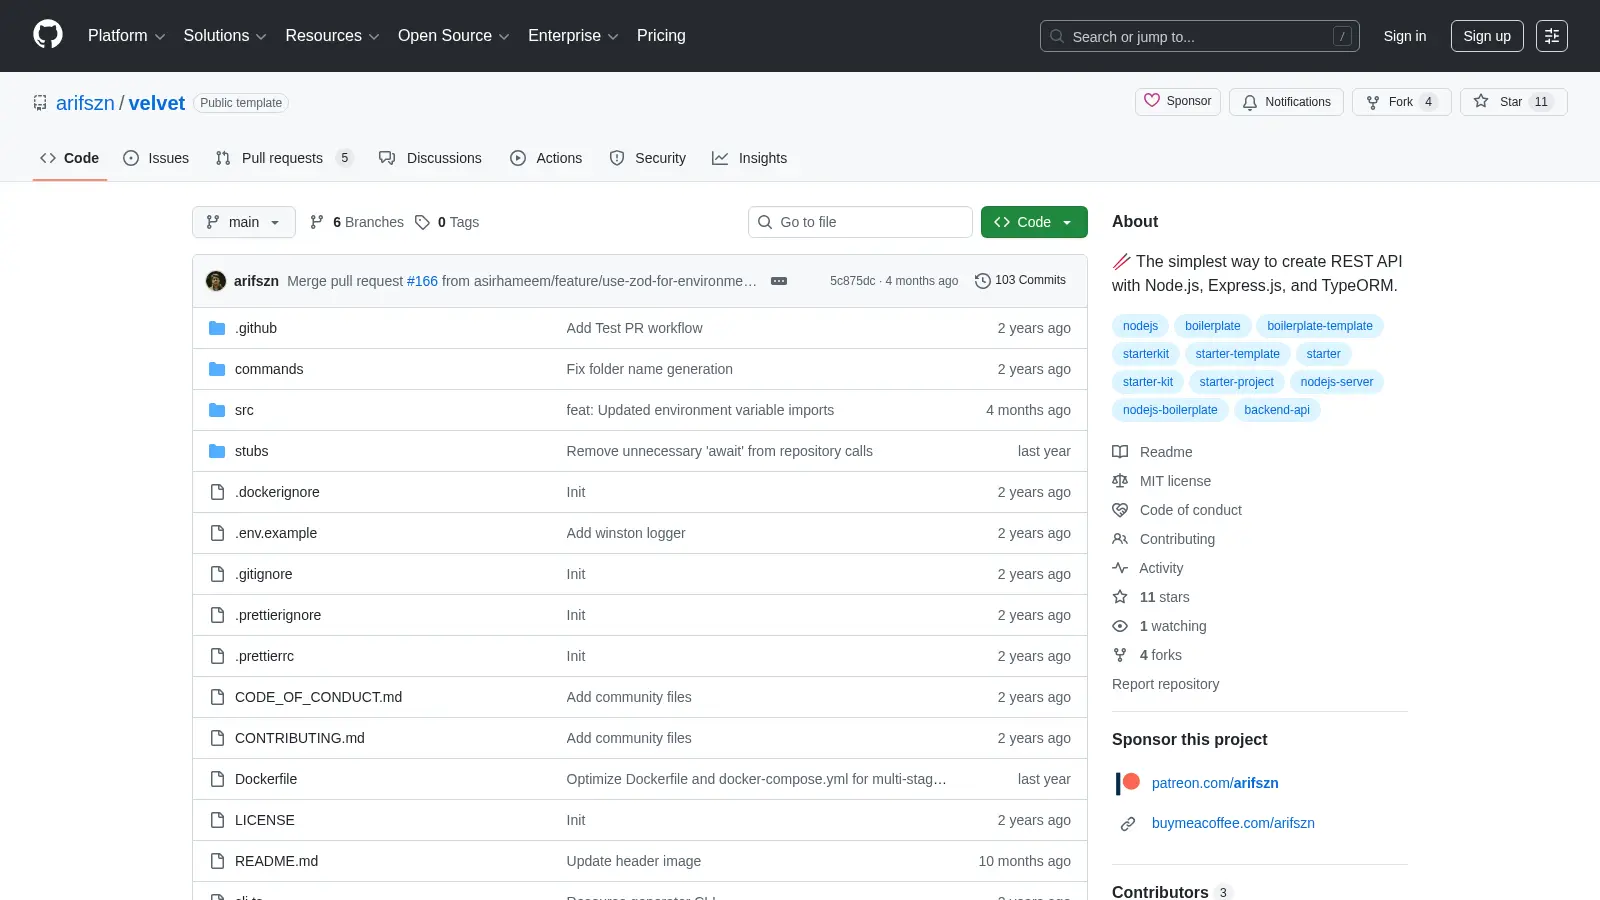
Task: Open the Discussions tab
Action: click(x=430, y=158)
